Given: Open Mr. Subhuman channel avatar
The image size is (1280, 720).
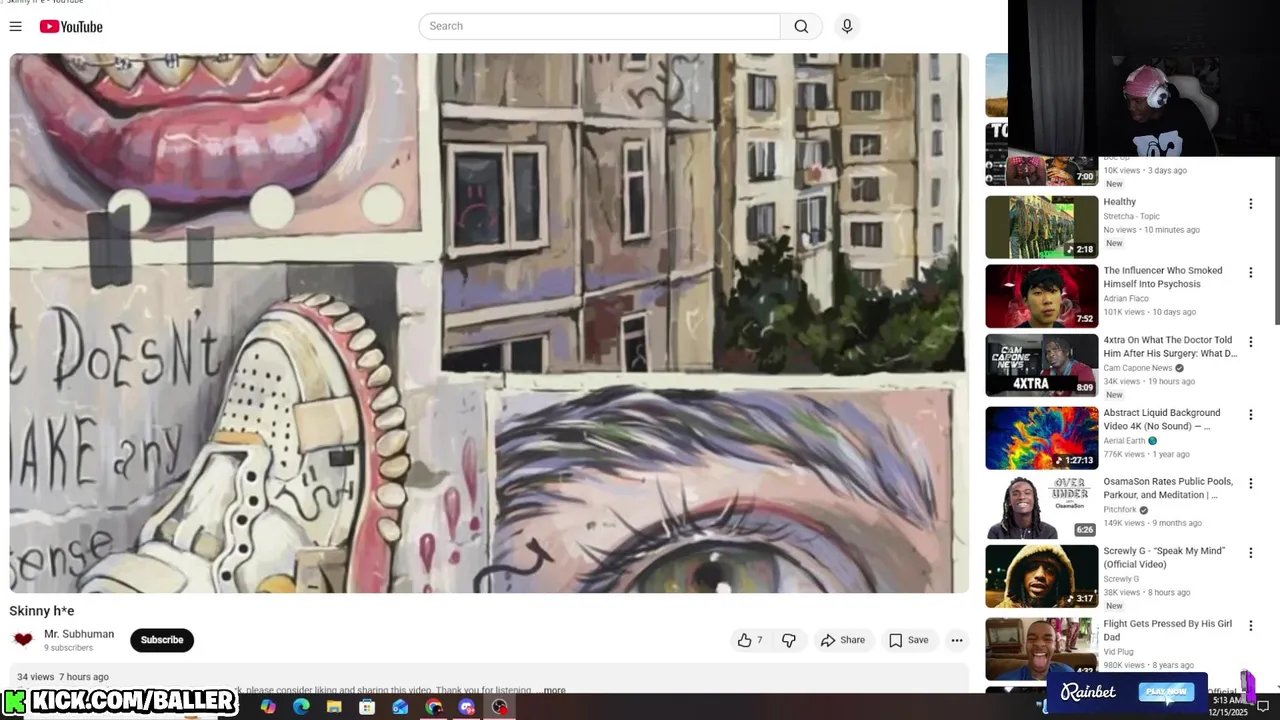Looking at the screenshot, I should [x=23, y=640].
